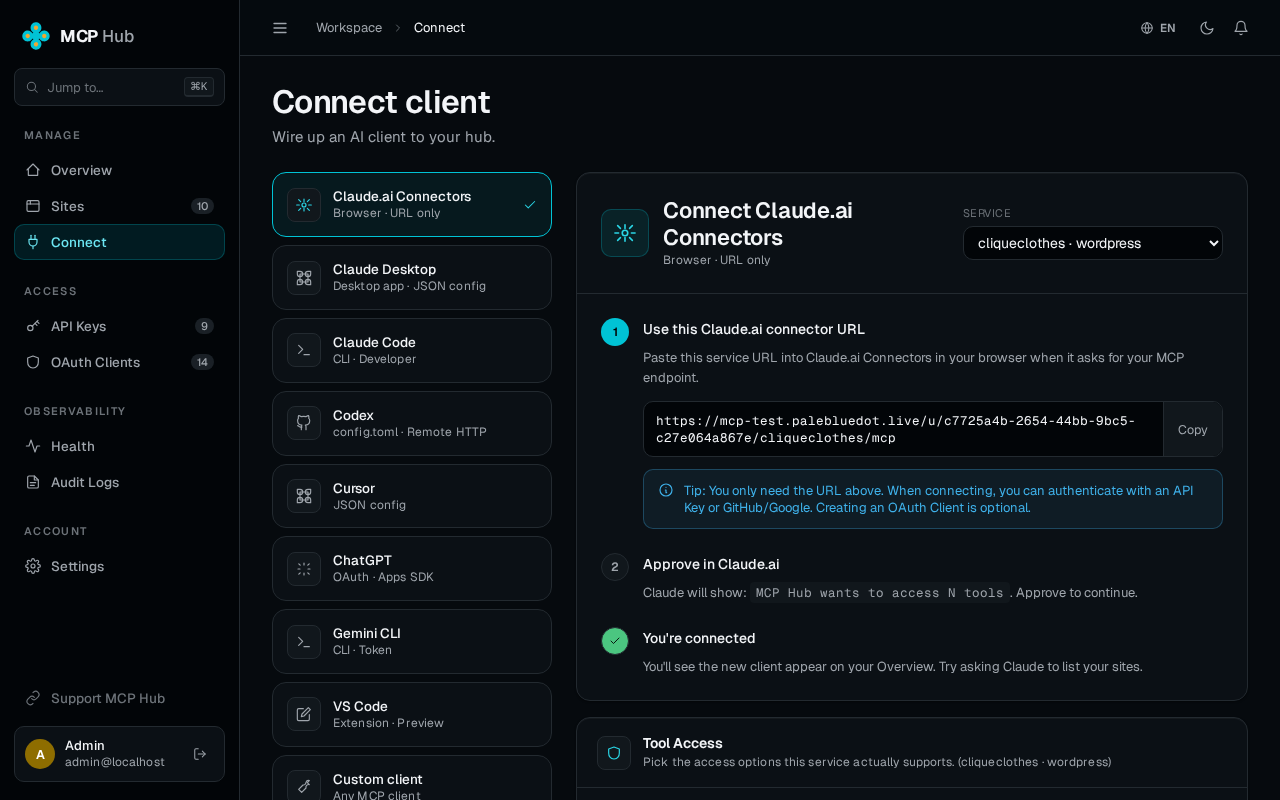1280x800 pixels.
Task: Select the Connect sidebar item
Action: pos(119,242)
